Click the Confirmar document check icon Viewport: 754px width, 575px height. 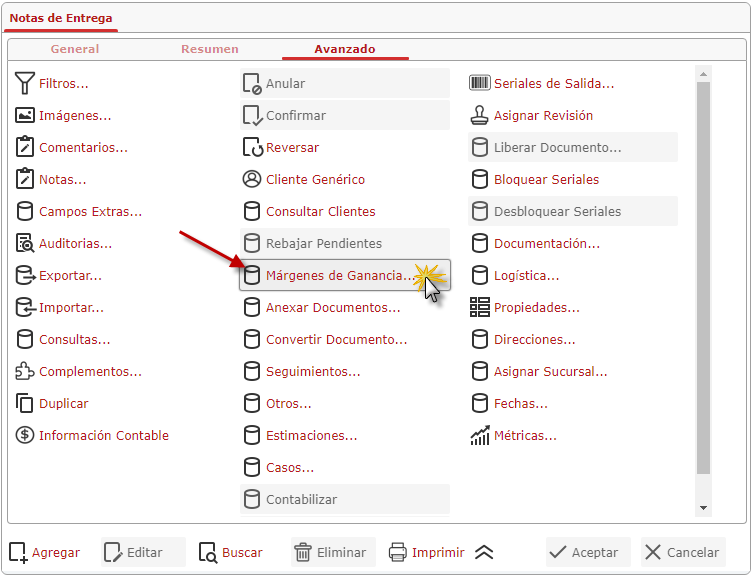pyautogui.click(x=252, y=115)
